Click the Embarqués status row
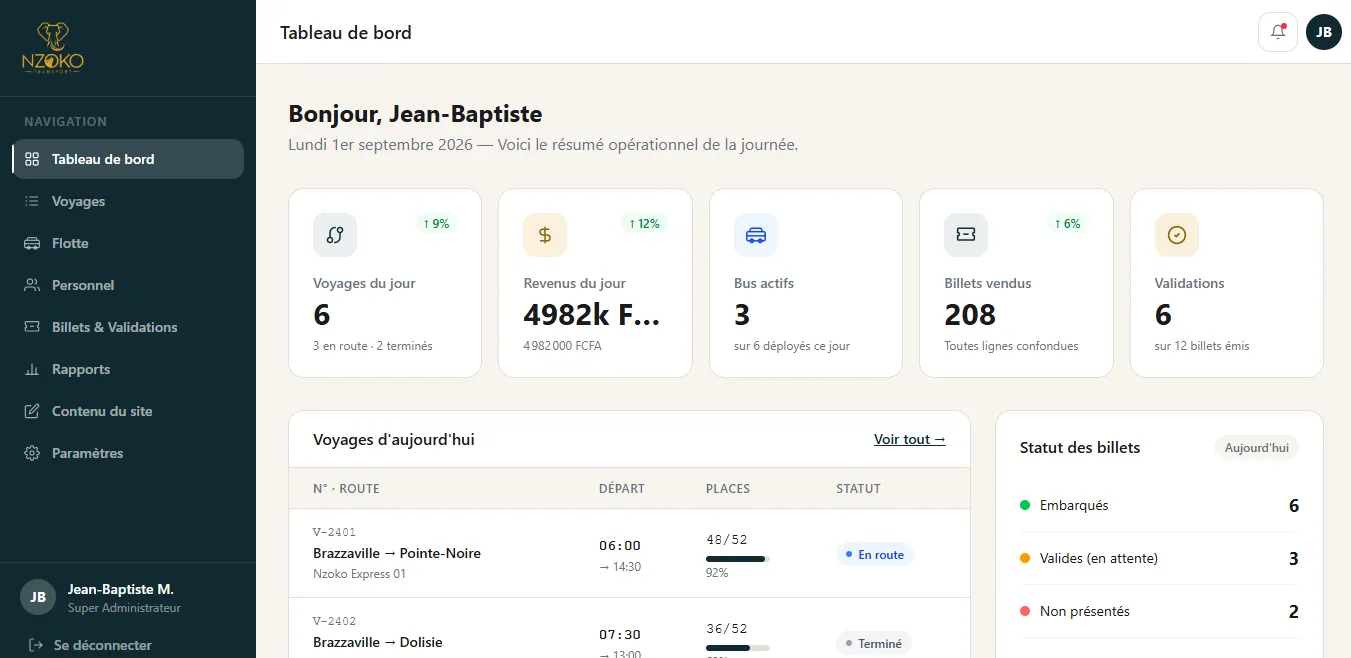The width and height of the screenshot is (1351, 658). click(x=1159, y=505)
